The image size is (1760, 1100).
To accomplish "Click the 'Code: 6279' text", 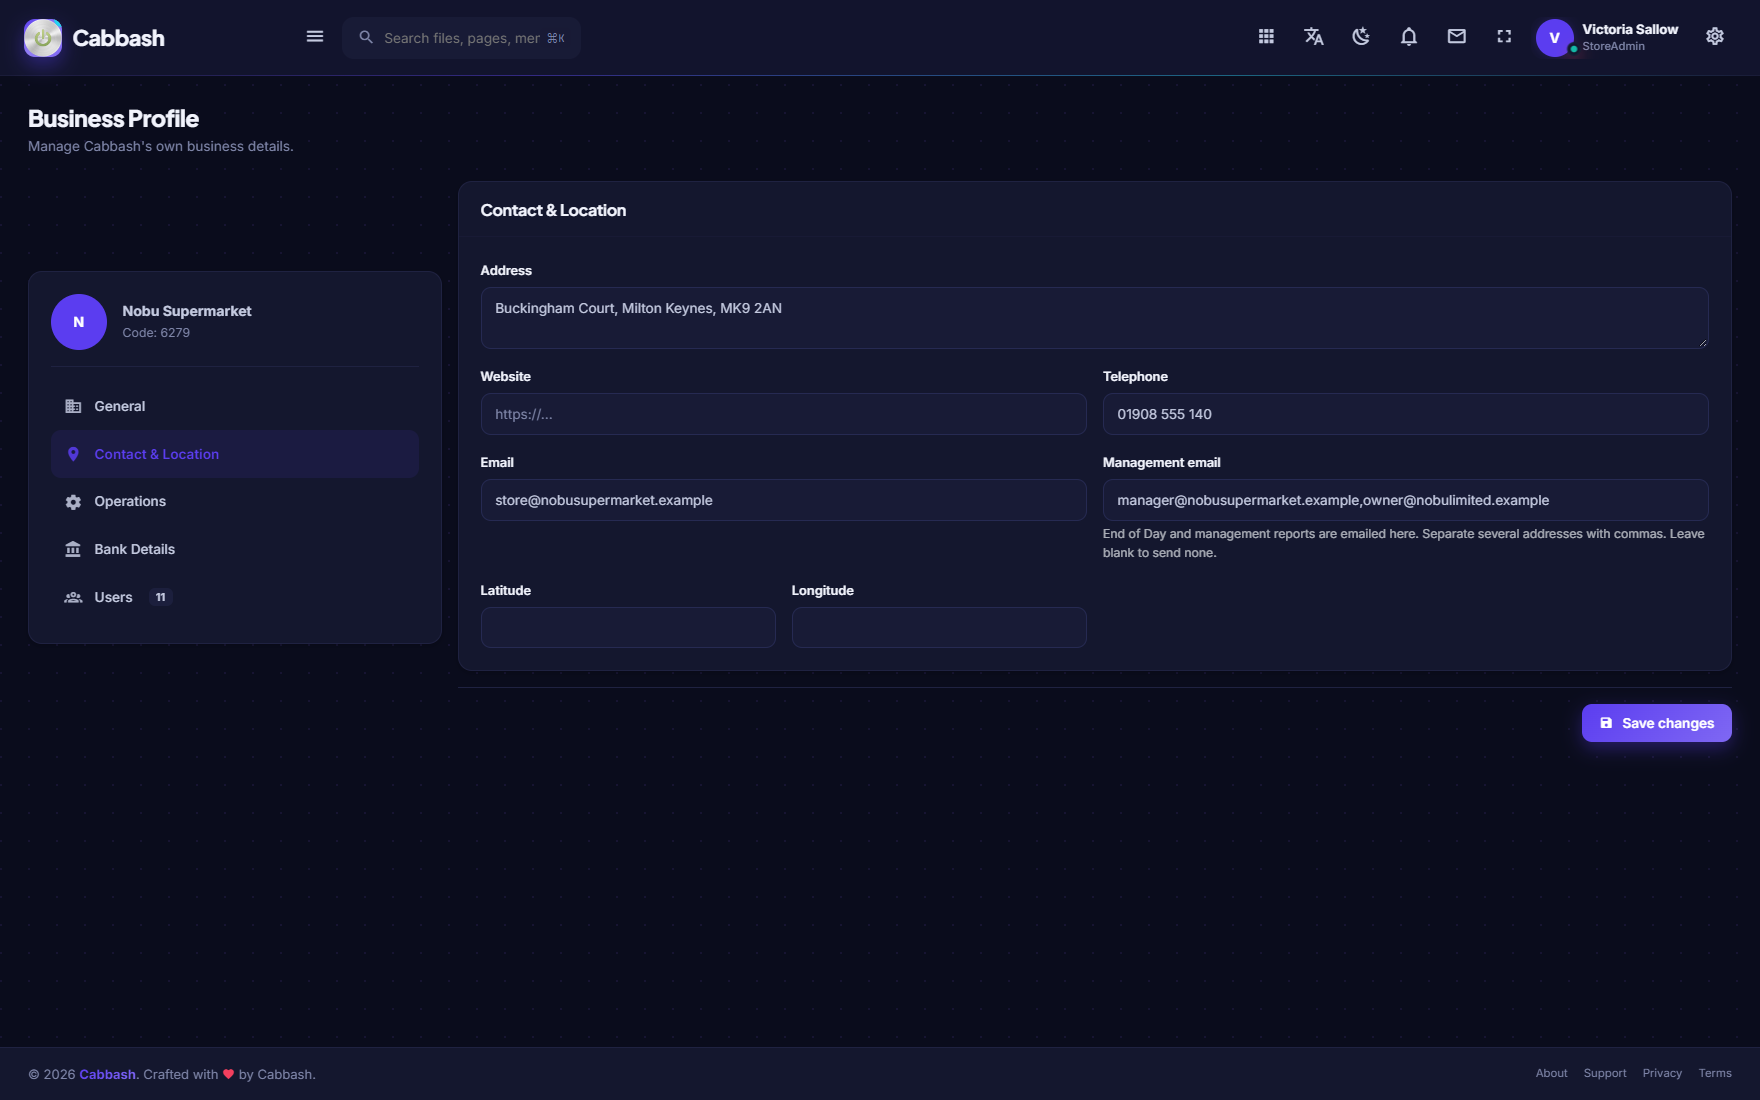I will coord(156,333).
